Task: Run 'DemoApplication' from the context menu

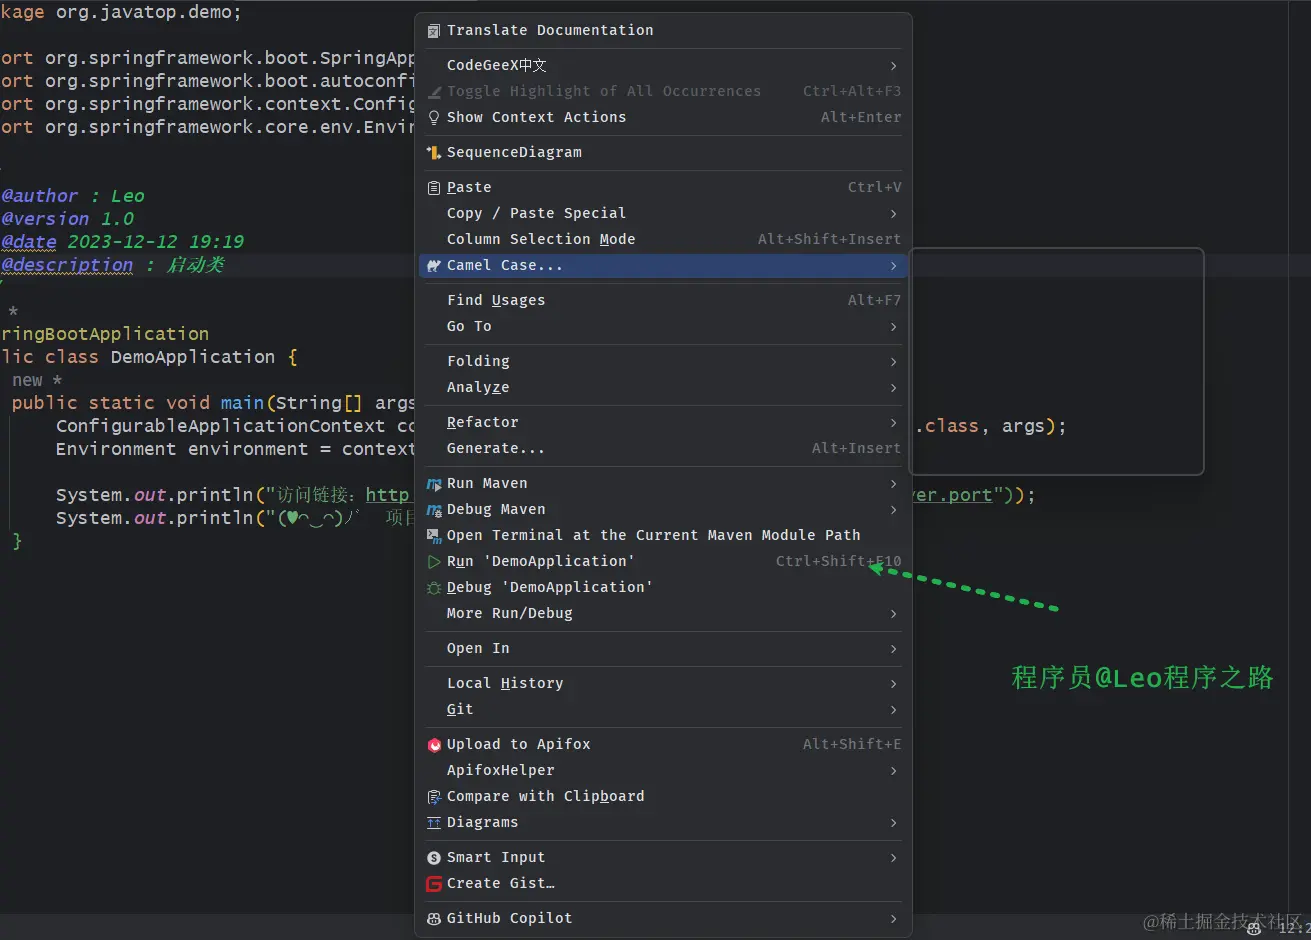Action: point(663,561)
